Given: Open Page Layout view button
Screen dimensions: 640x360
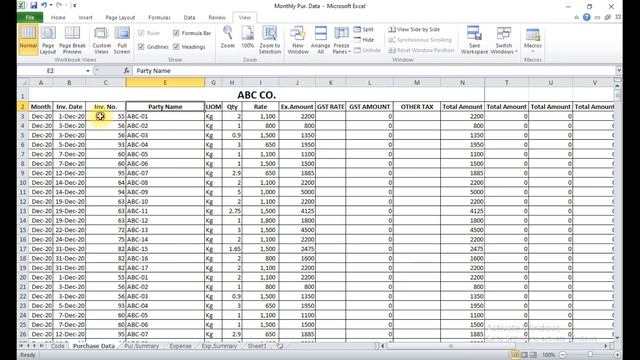Looking at the screenshot, I should (x=48, y=40).
